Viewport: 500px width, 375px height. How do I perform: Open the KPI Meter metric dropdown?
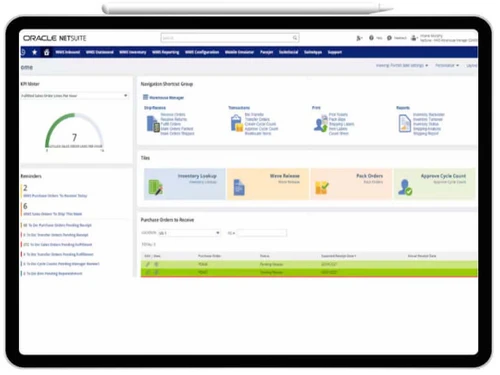click(x=74, y=96)
